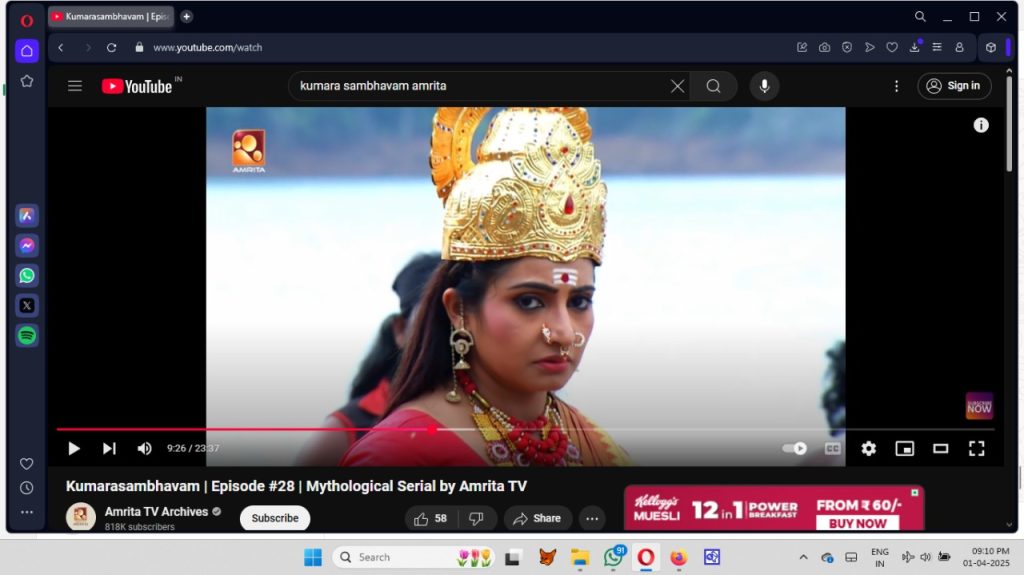Image resolution: width=1024 pixels, height=575 pixels.
Task: Open File Explorer from taskbar
Action: (x=579, y=557)
